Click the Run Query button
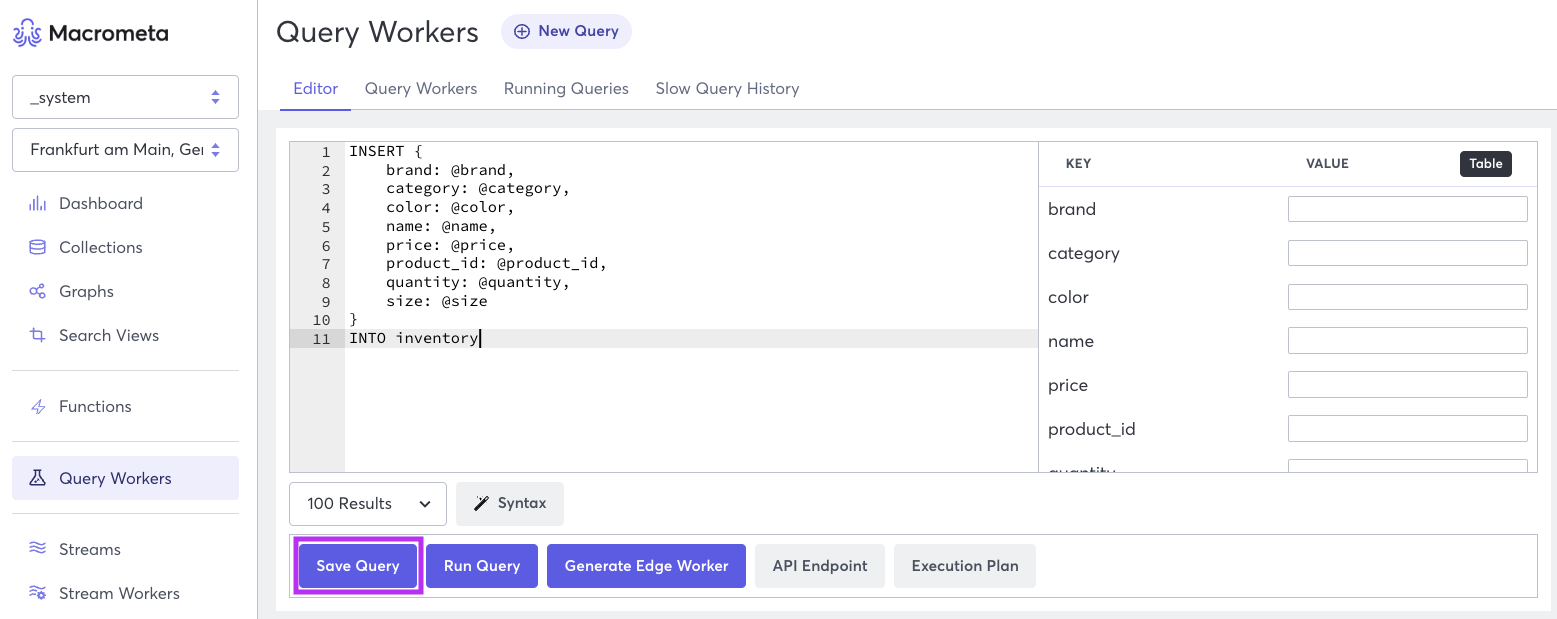Screen dimensions: 1557x619 [481, 565]
